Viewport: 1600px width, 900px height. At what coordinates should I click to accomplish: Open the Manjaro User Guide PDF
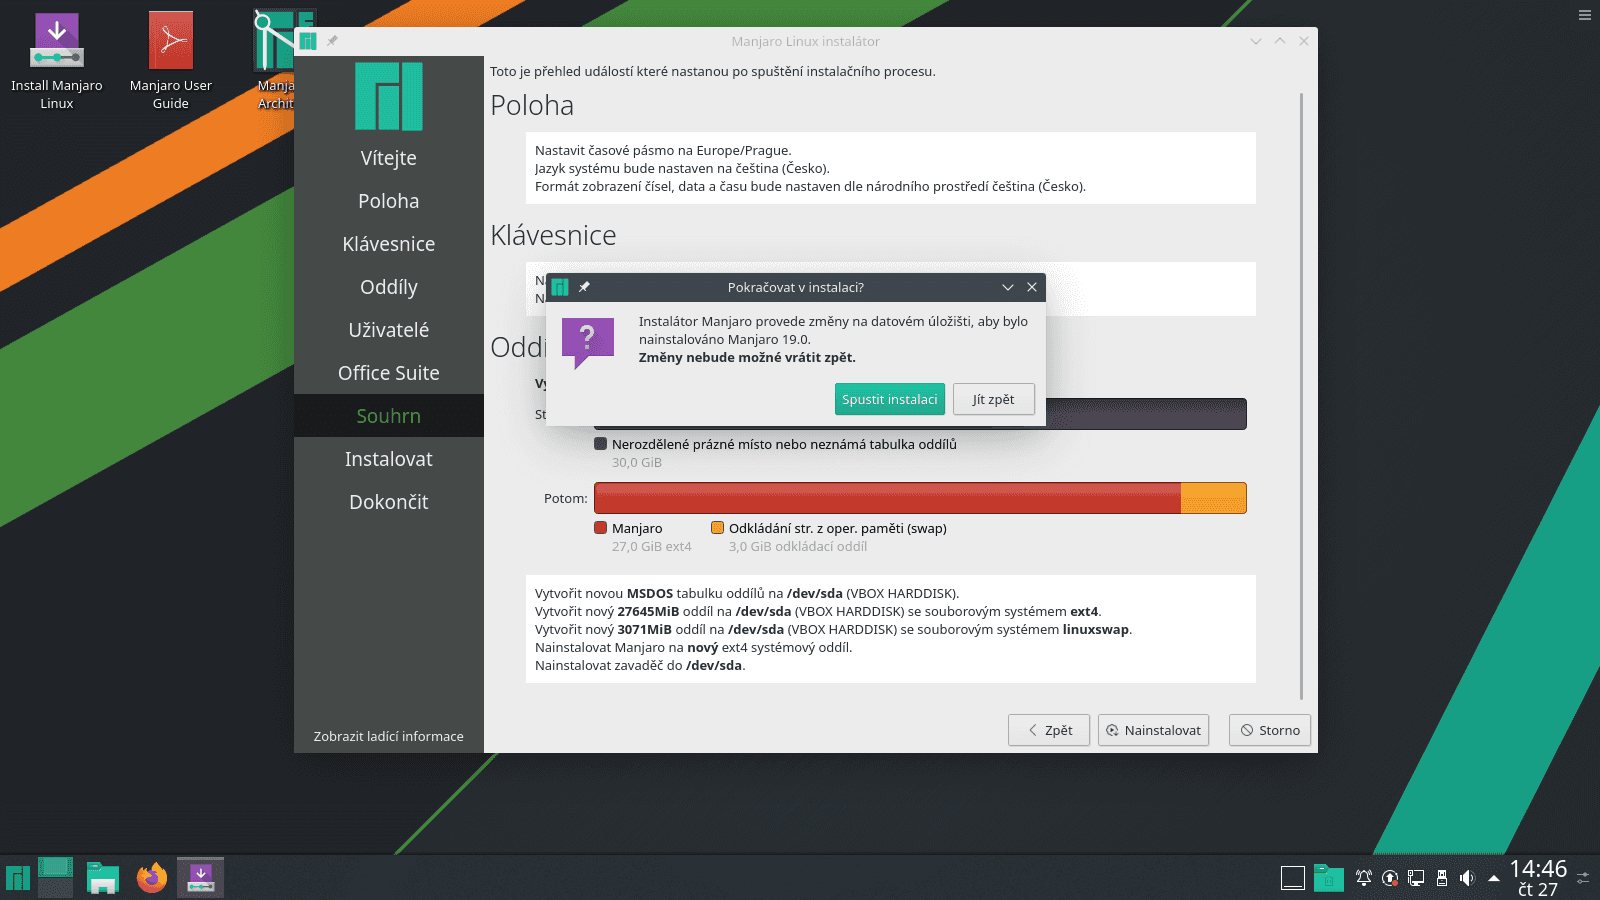click(169, 42)
